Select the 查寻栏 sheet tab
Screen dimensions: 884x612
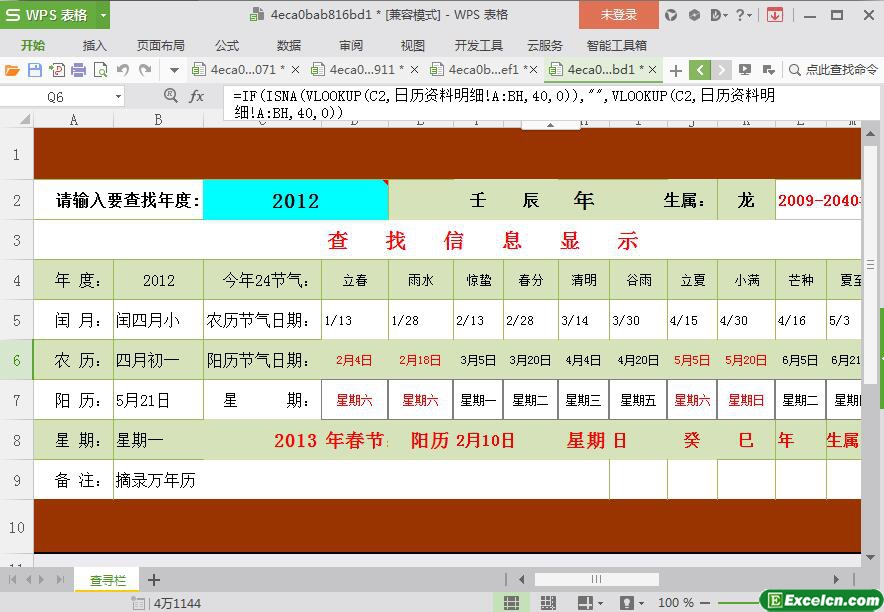point(108,580)
